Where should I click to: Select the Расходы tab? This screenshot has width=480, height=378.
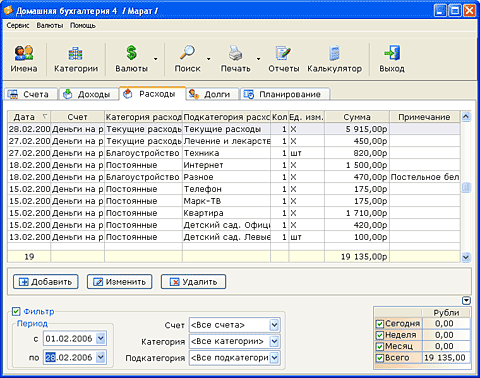point(152,94)
